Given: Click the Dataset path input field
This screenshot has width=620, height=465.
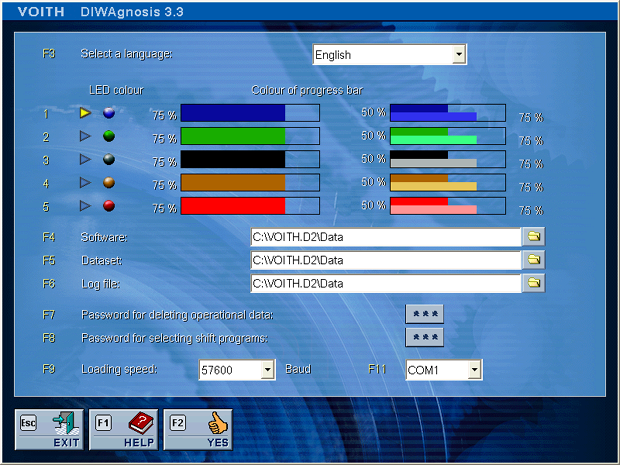Looking at the screenshot, I should pyautogui.click(x=386, y=260).
